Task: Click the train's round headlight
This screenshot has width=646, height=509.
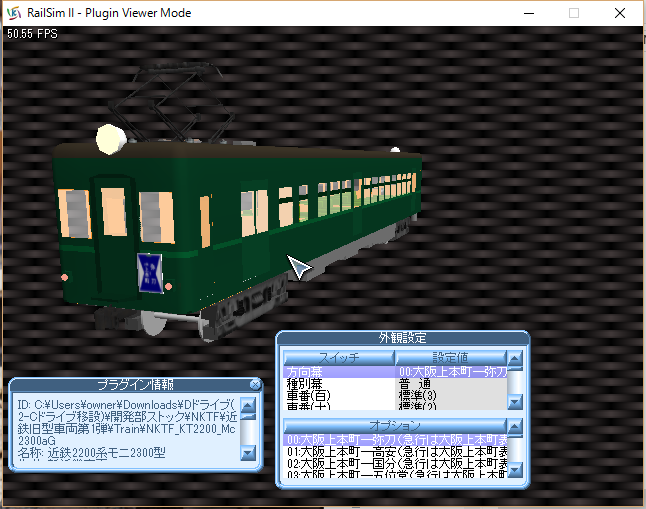Action: pyautogui.click(x=110, y=139)
